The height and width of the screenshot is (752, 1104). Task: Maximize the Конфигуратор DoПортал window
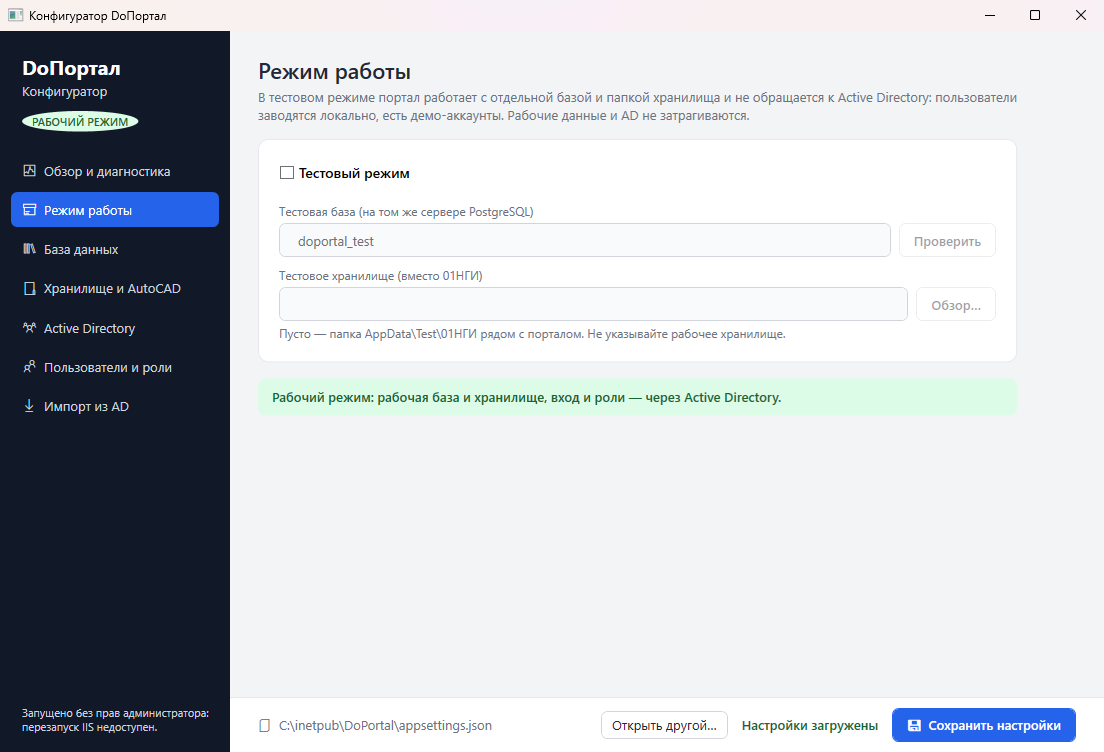tap(1035, 15)
